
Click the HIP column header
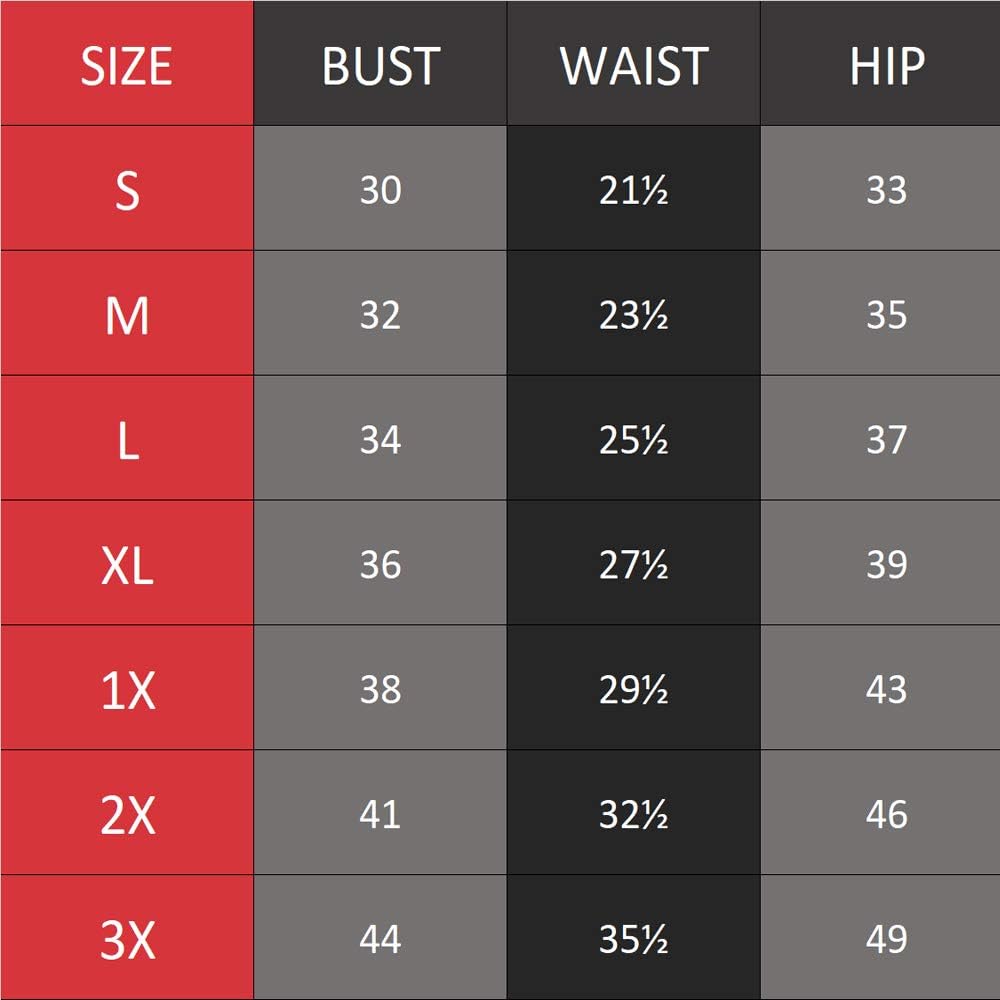point(886,65)
